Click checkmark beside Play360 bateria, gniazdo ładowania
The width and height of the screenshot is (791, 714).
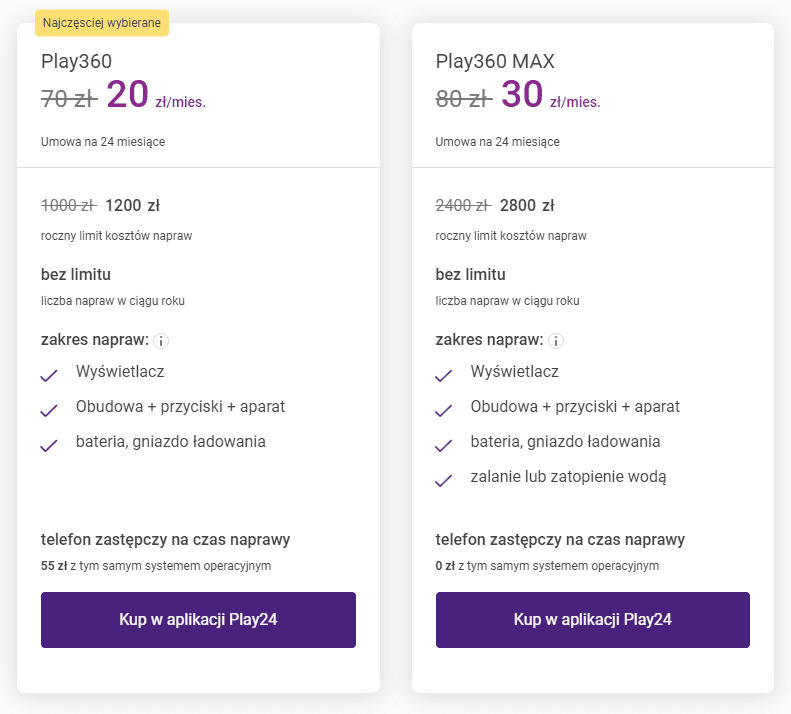(49, 446)
